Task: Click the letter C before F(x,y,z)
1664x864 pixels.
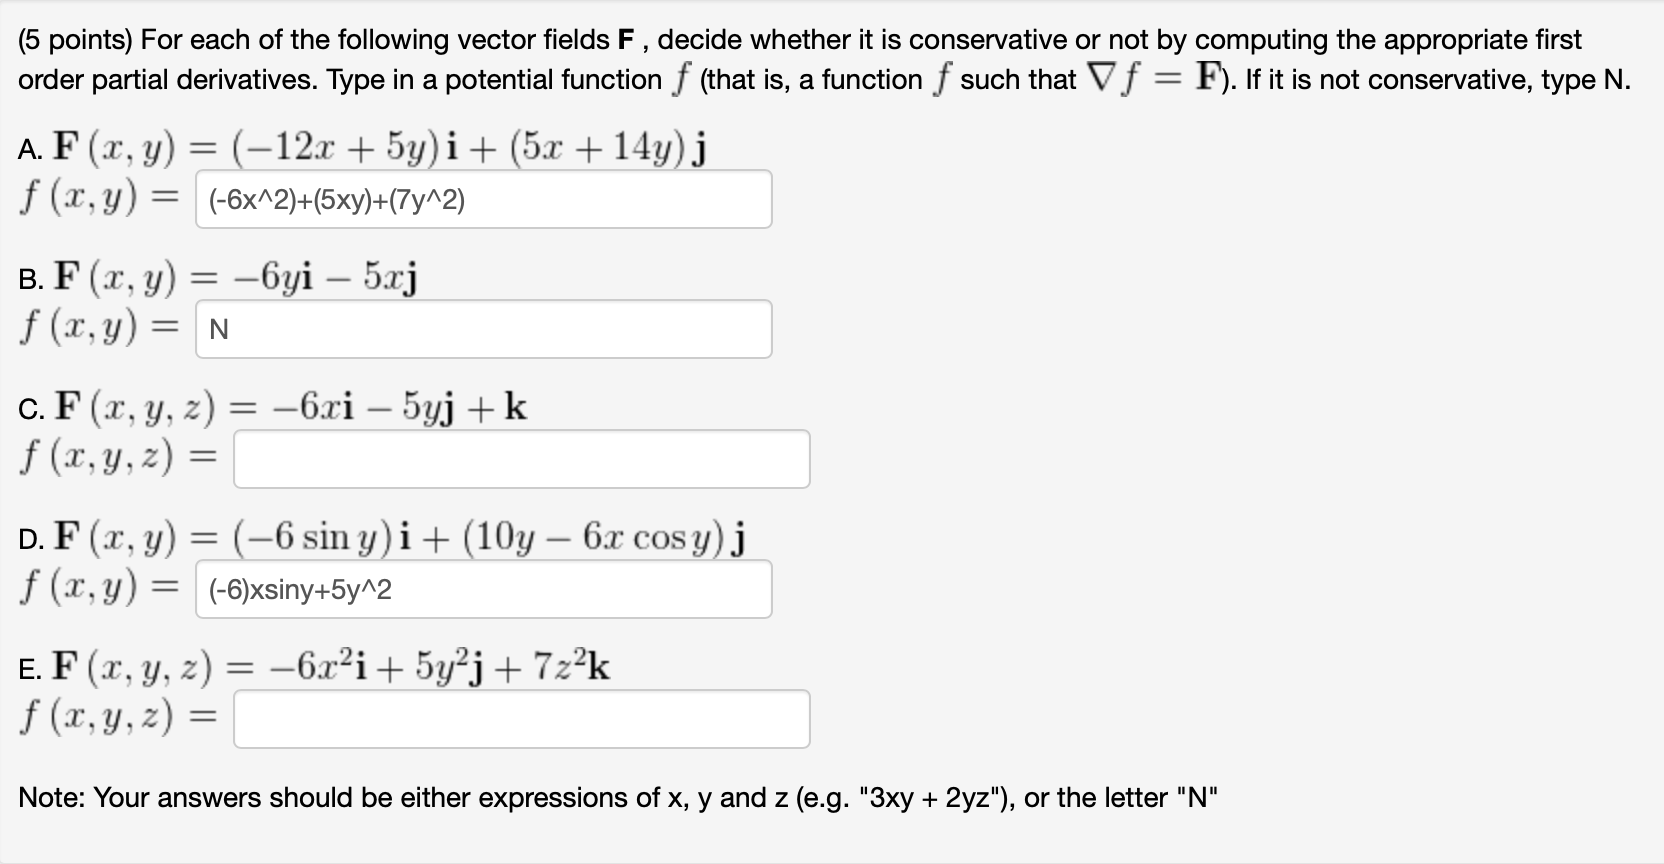Action: point(29,407)
